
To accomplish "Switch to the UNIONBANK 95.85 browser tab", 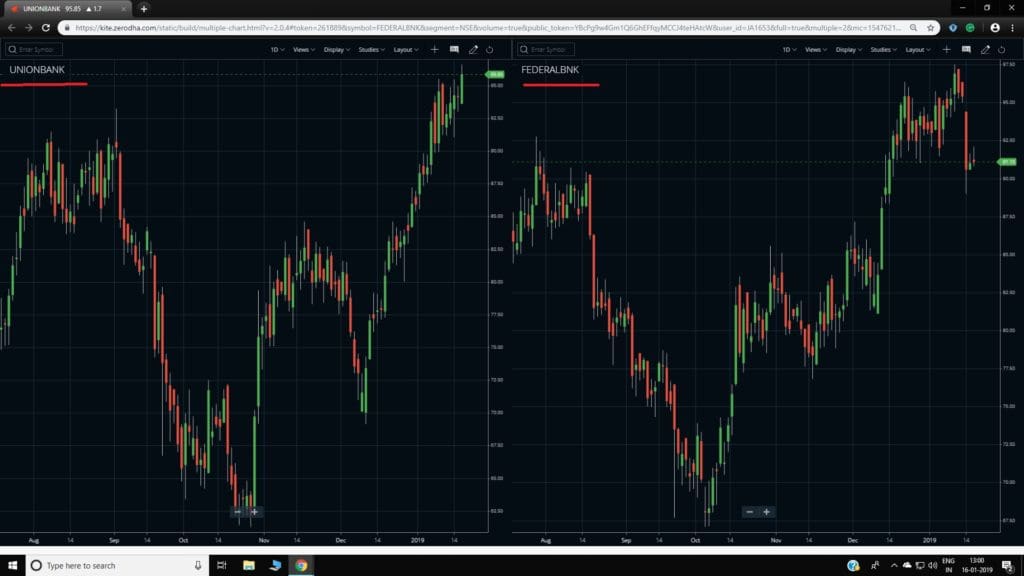I will [60, 6].
